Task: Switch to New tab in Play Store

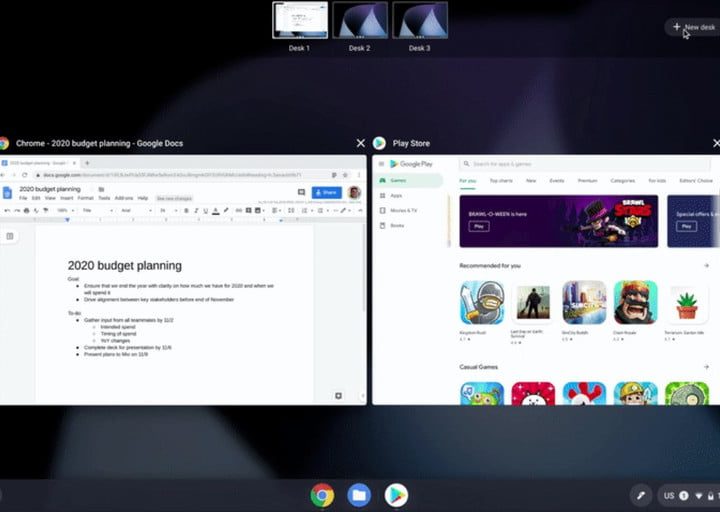Action: tap(531, 181)
